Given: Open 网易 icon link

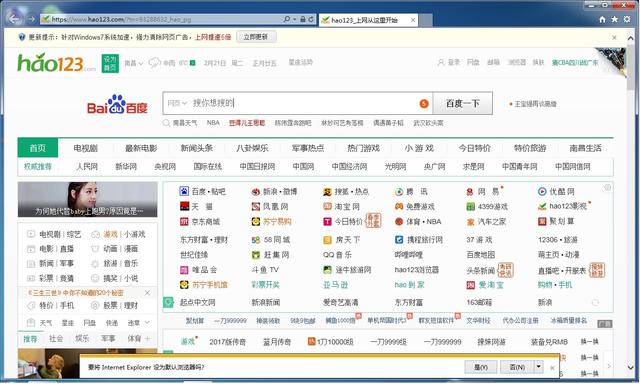Looking at the screenshot, I should (470, 191).
